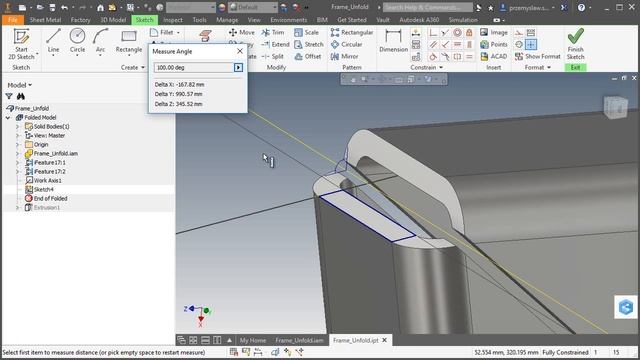Click Import Points tool
The height and width of the screenshot is (360, 640).
click(494, 44)
